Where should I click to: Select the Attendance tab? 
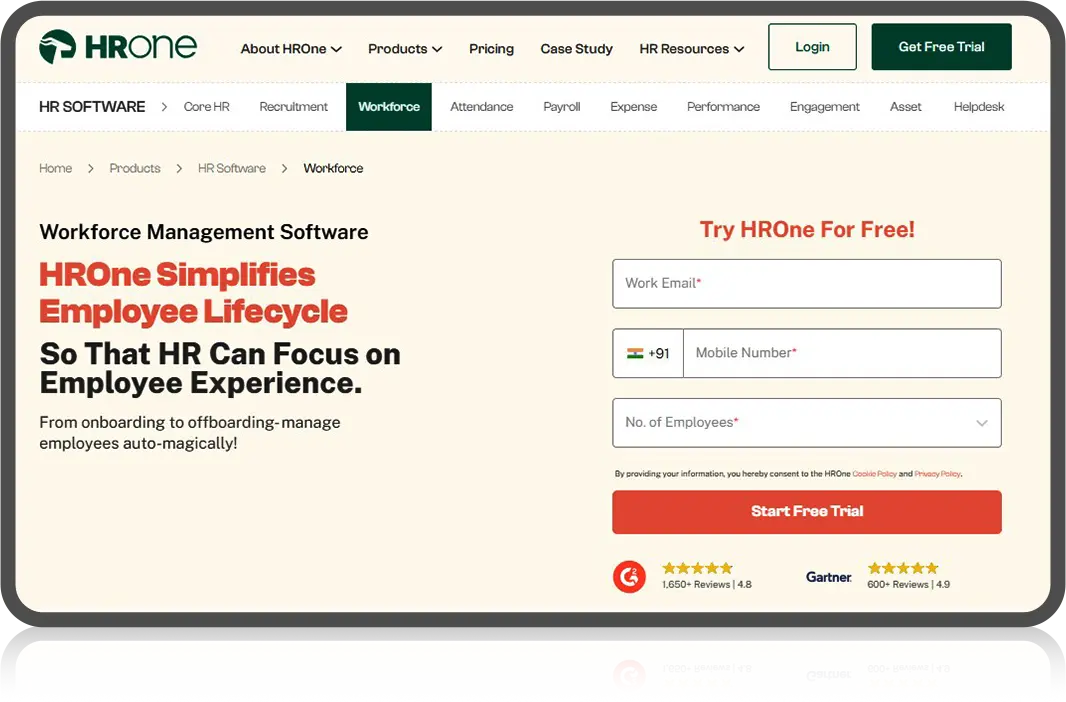tap(481, 106)
